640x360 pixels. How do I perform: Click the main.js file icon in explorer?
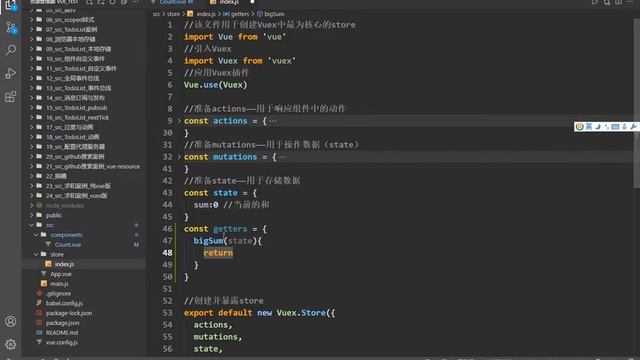pos(44,284)
